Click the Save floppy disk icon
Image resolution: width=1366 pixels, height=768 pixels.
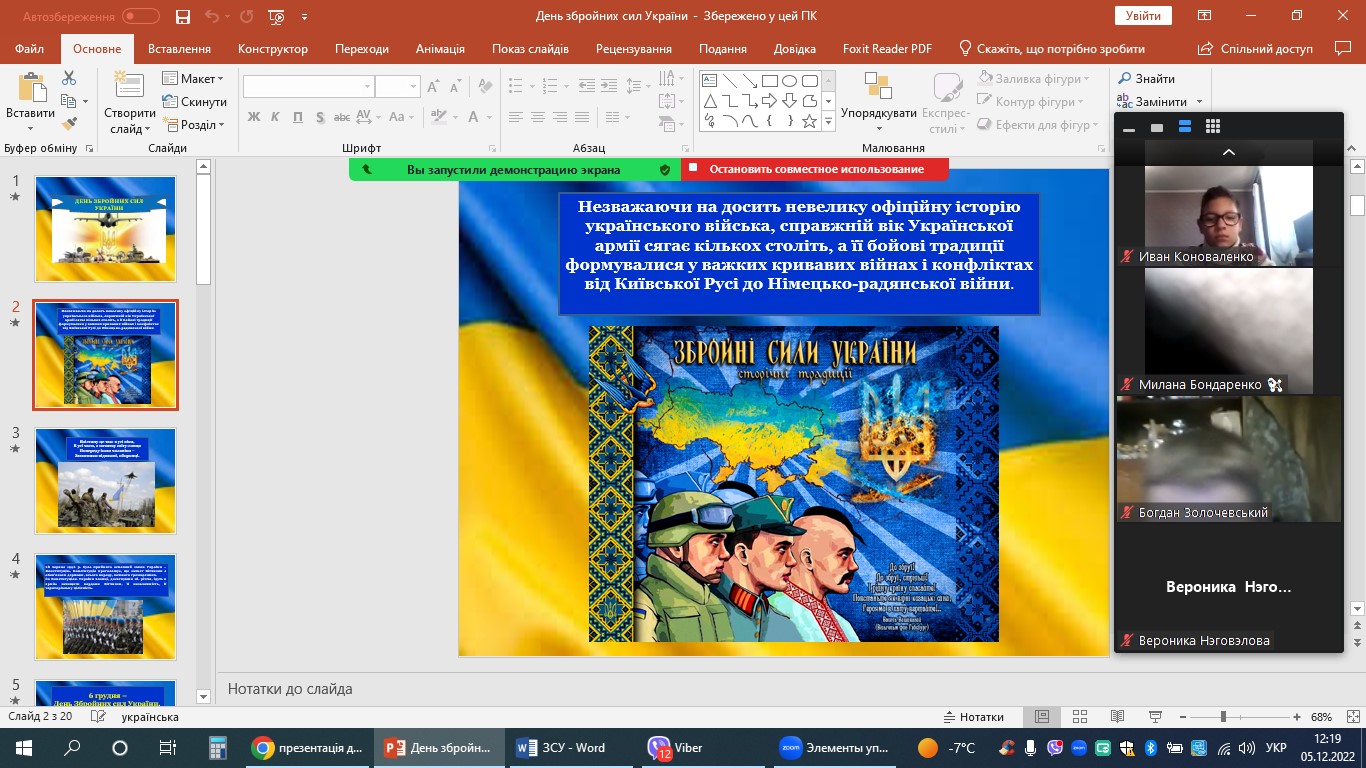[182, 16]
